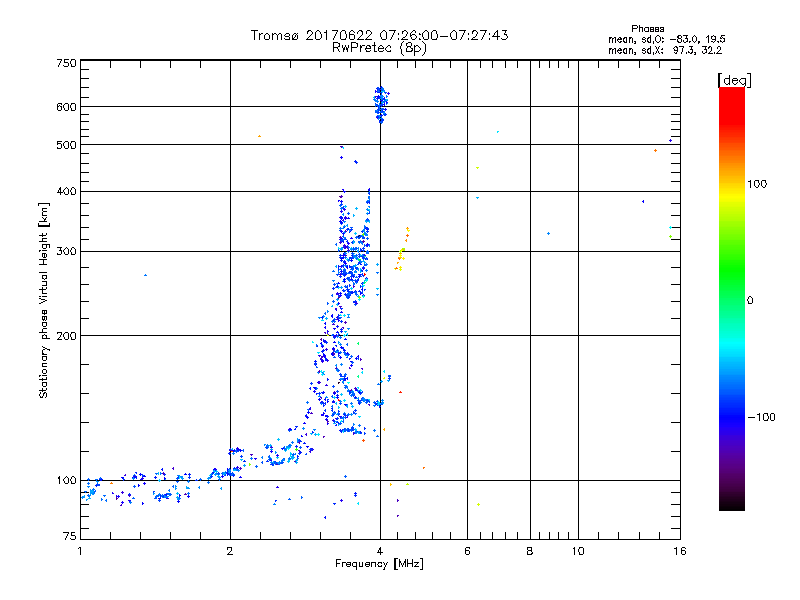Click the x-axis tick label '10'
The image size is (800, 600).
pos(578,551)
